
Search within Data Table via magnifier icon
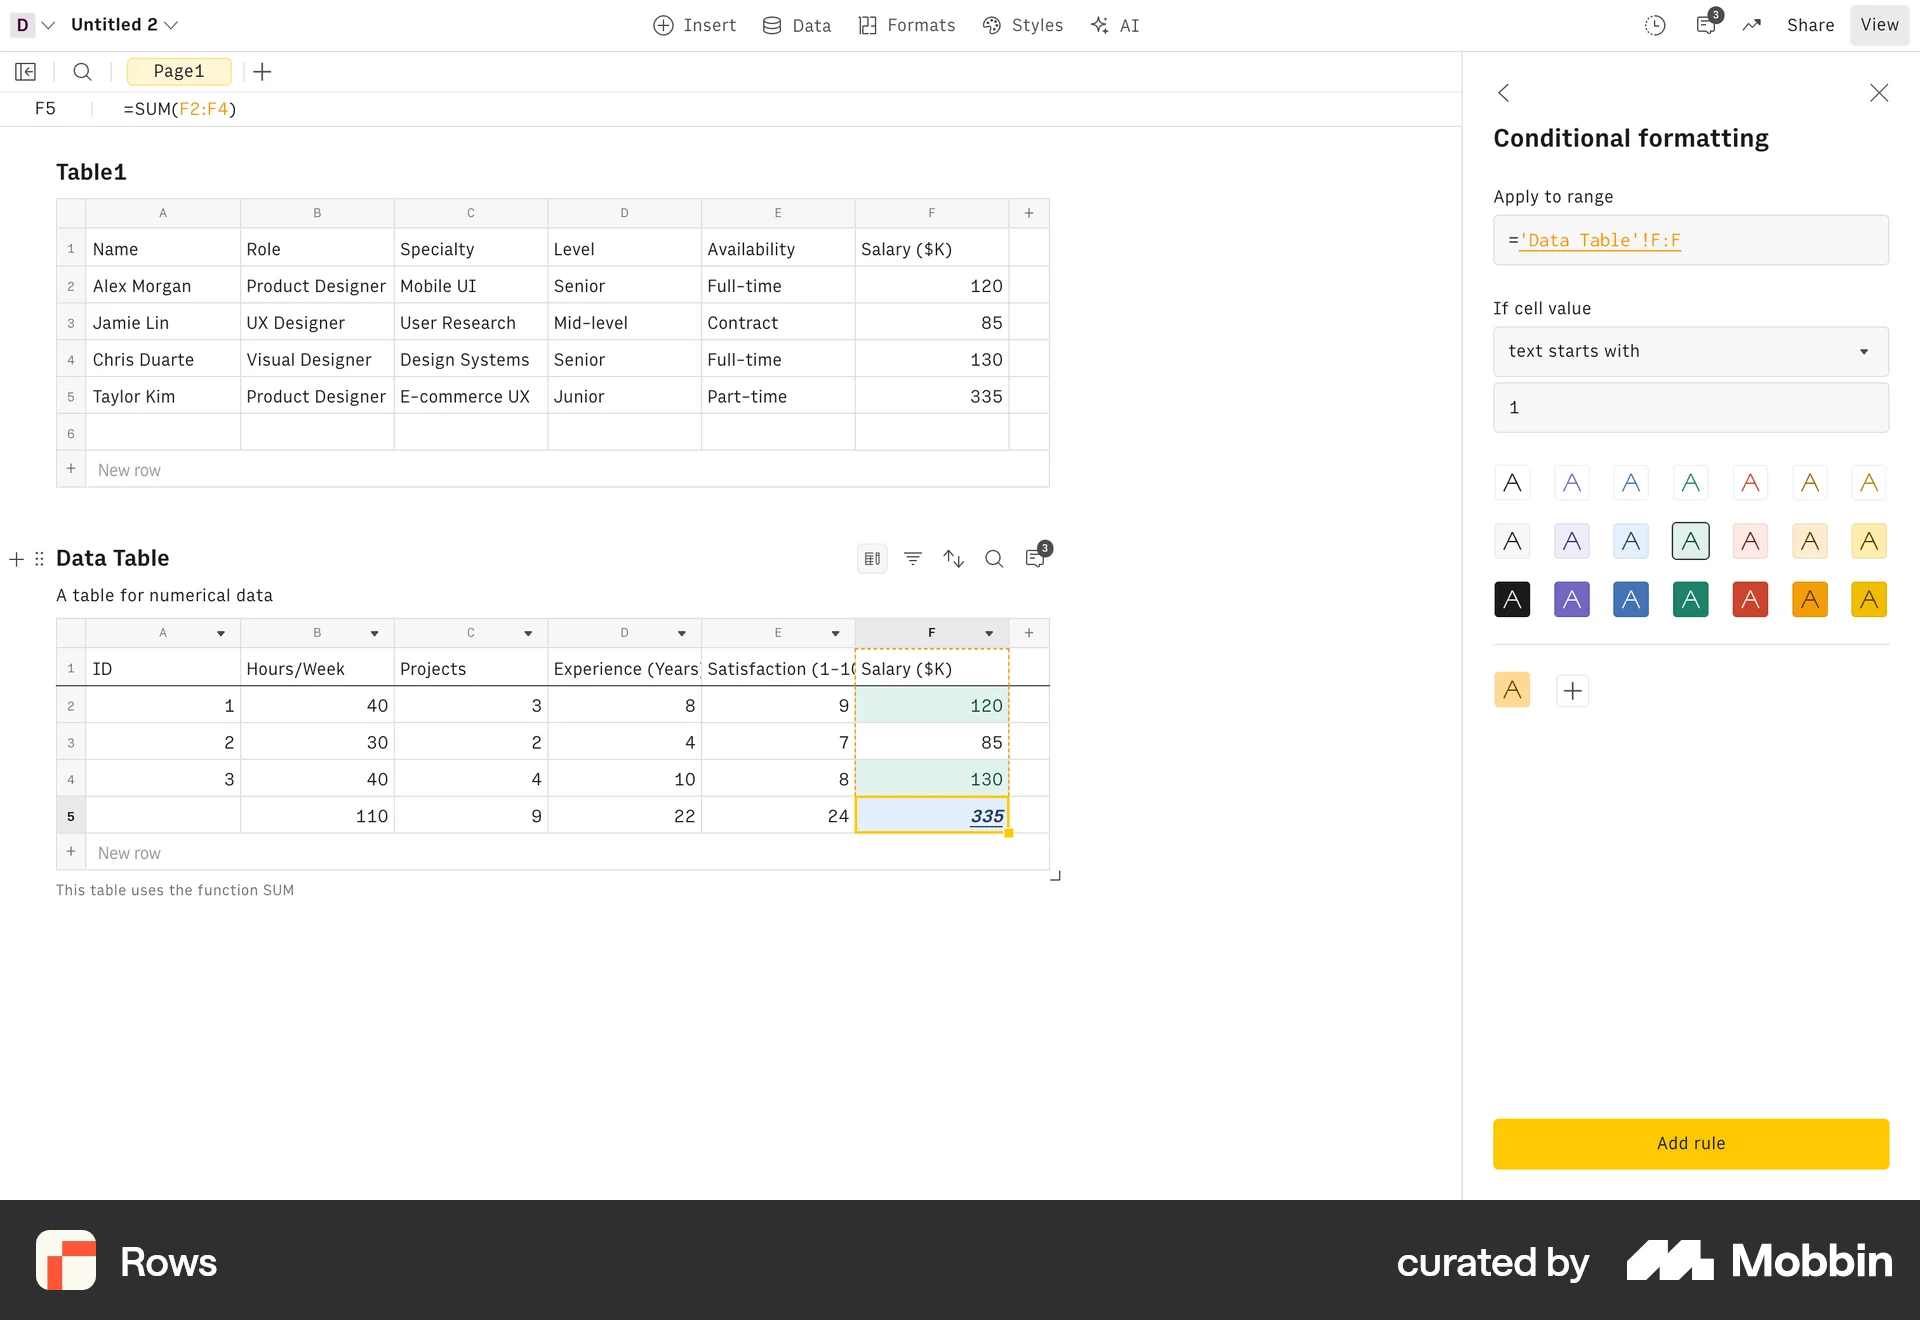(994, 558)
